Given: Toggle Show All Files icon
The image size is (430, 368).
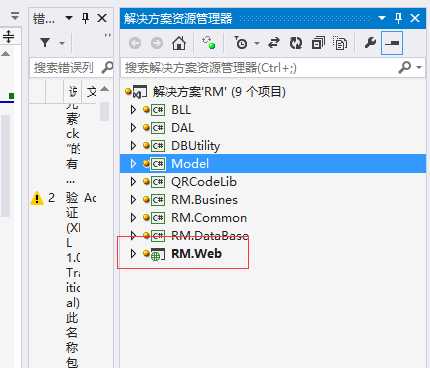Looking at the screenshot, I should pyautogui.click(x=340, y=43).
